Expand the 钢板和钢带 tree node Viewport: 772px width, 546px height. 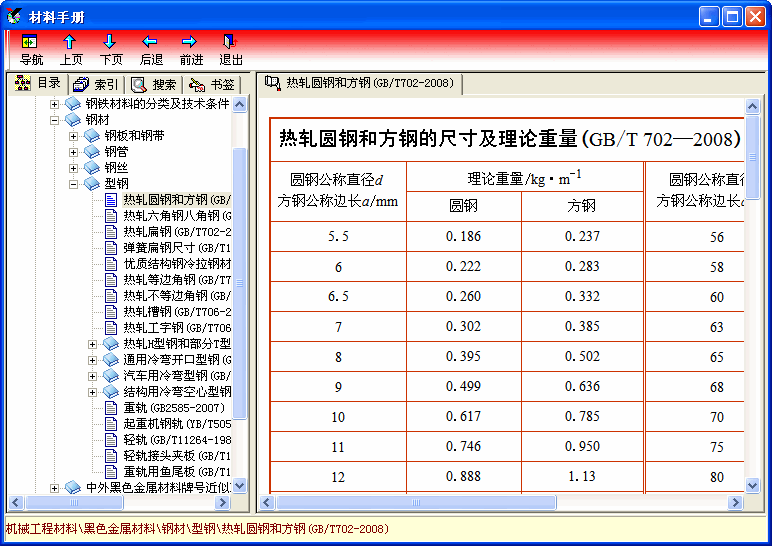[73, 136]
